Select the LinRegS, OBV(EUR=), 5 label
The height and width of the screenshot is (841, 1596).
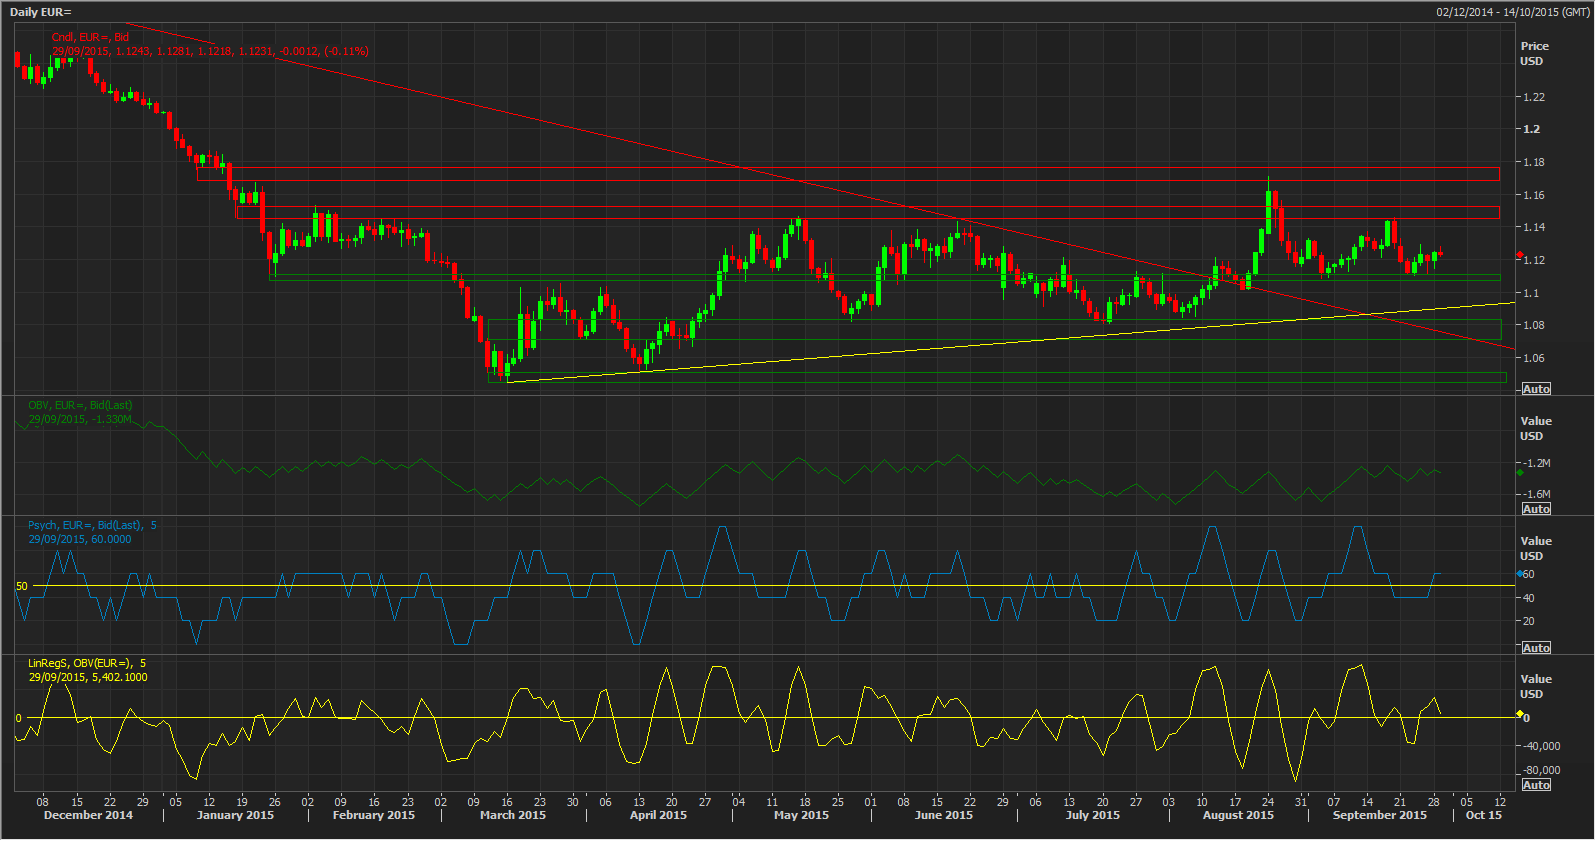(87, 663)
